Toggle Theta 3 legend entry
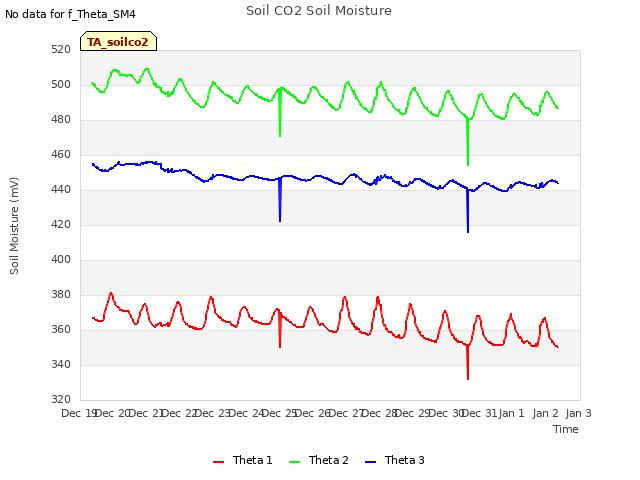Image resolution: width=640 pixels, height=480 pixels. 395,460
